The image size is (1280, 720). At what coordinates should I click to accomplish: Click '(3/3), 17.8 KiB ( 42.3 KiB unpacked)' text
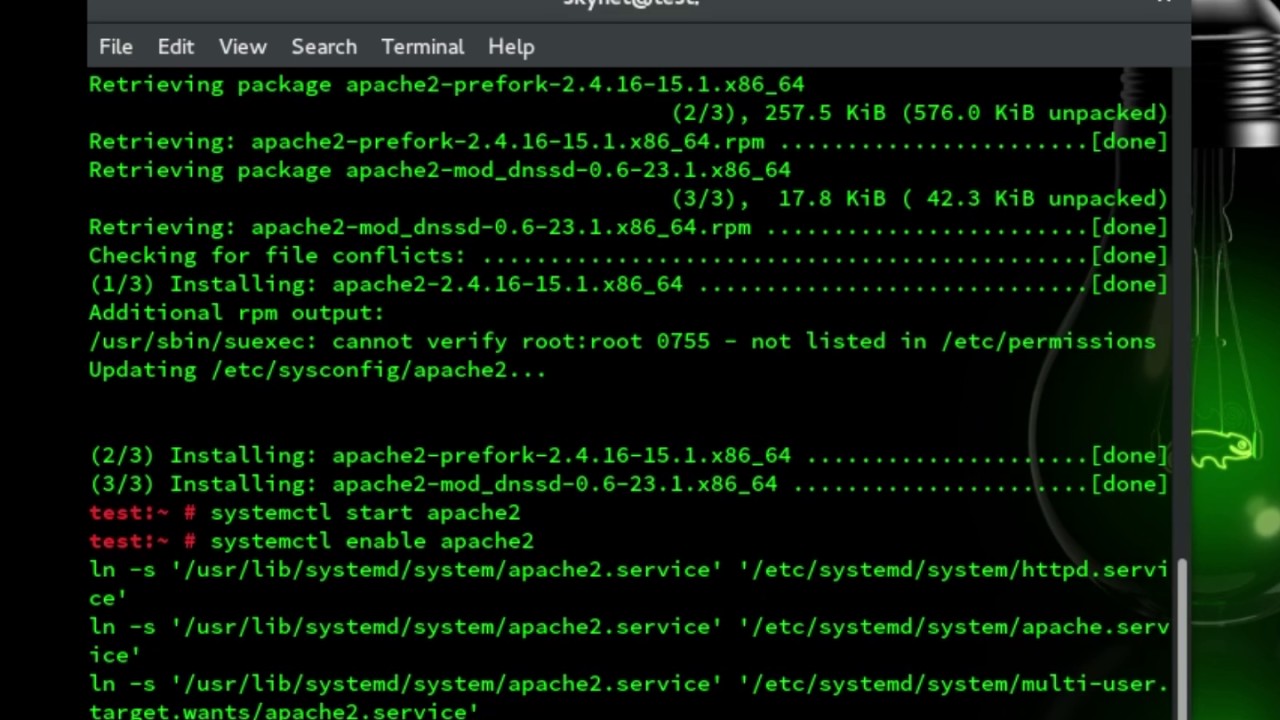tap(919, 199)
